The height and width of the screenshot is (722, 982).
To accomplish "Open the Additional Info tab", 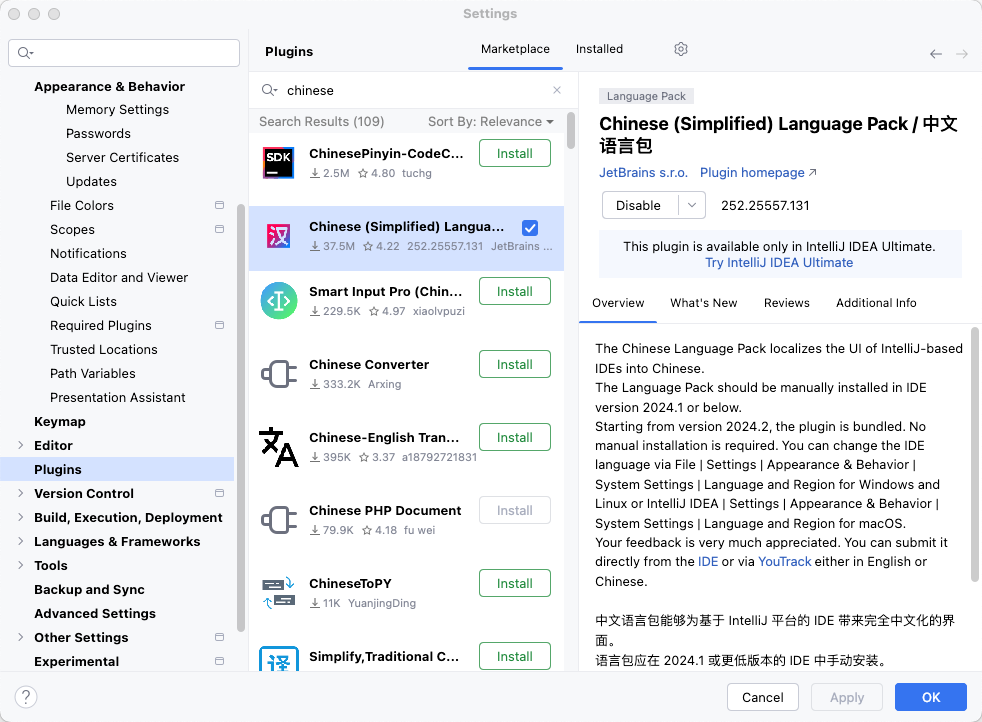I will point(876,303).
